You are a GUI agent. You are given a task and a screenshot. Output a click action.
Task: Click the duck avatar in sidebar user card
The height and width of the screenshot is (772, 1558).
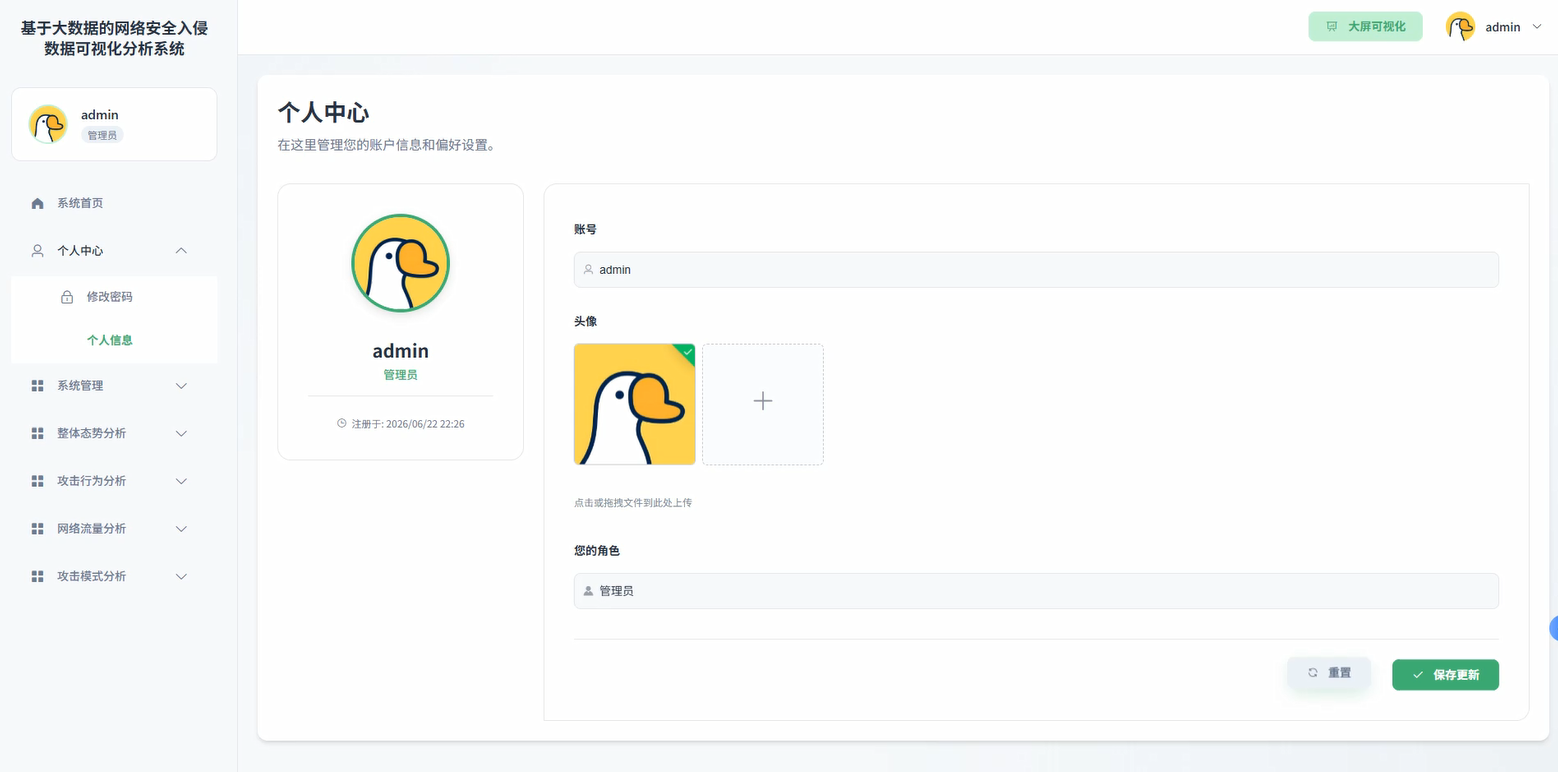tap(48, 124)
